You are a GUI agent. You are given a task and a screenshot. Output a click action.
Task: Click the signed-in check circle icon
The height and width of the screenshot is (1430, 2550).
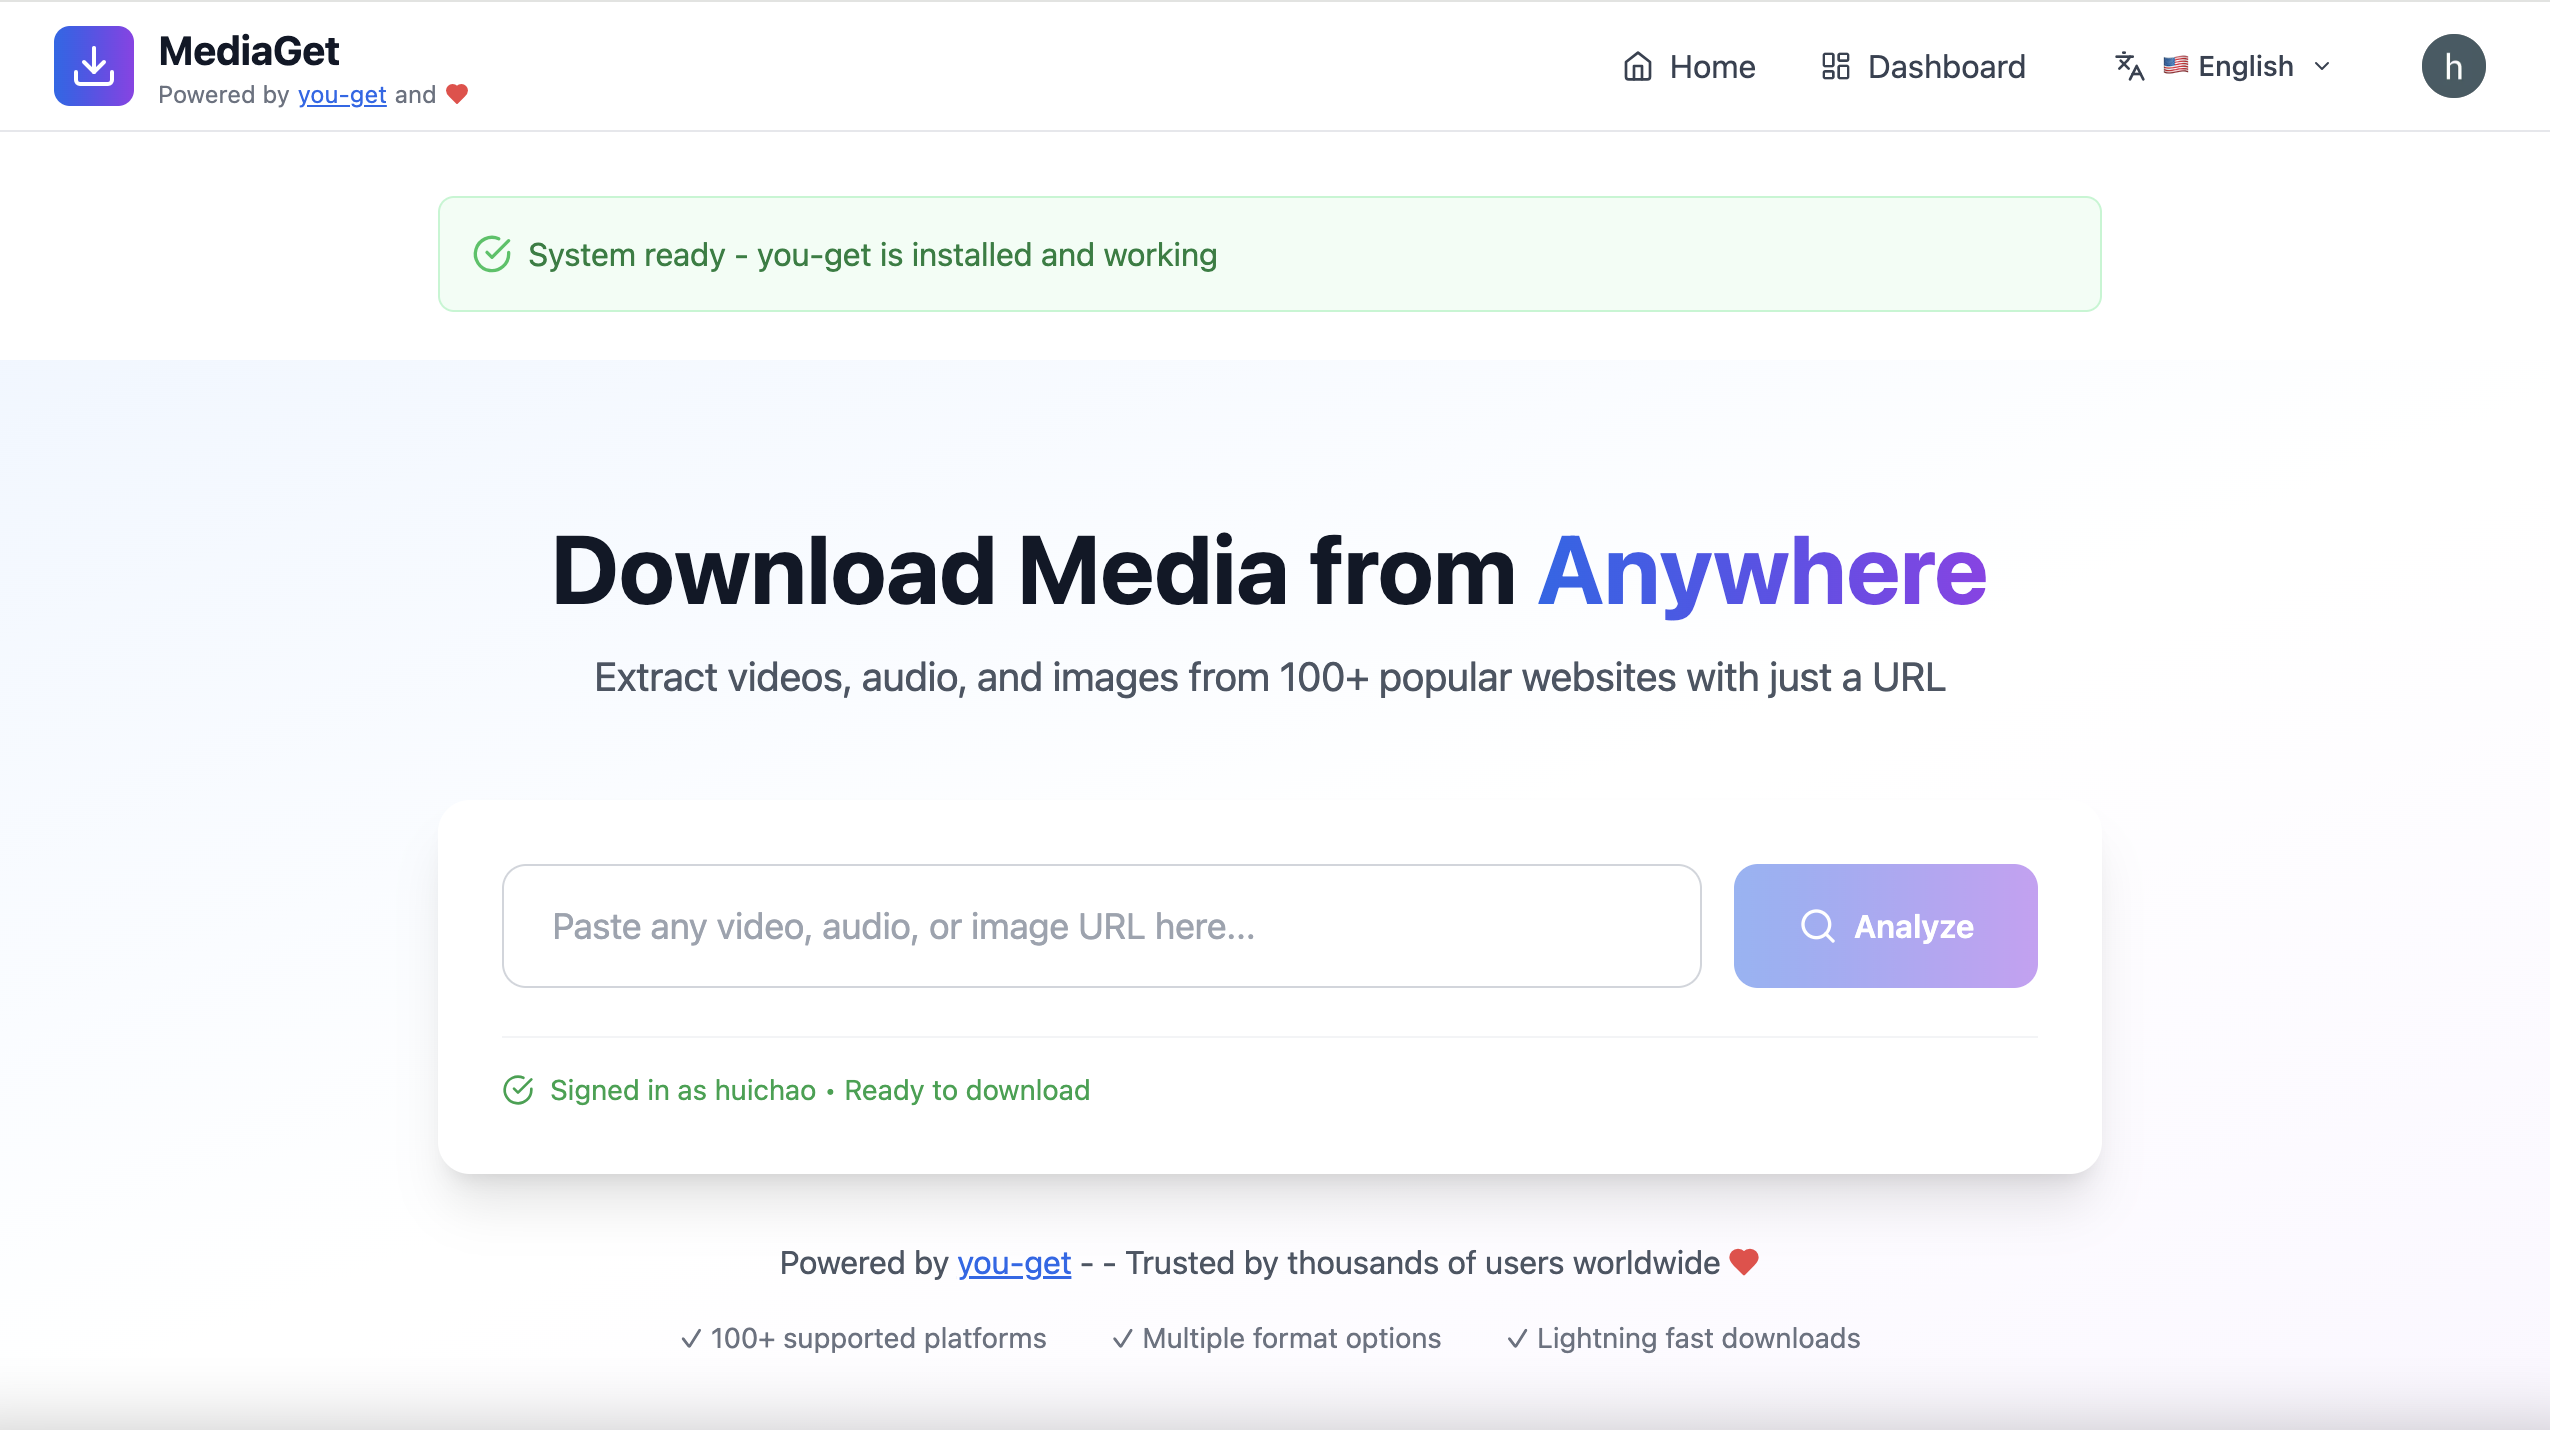point(518,1090)
